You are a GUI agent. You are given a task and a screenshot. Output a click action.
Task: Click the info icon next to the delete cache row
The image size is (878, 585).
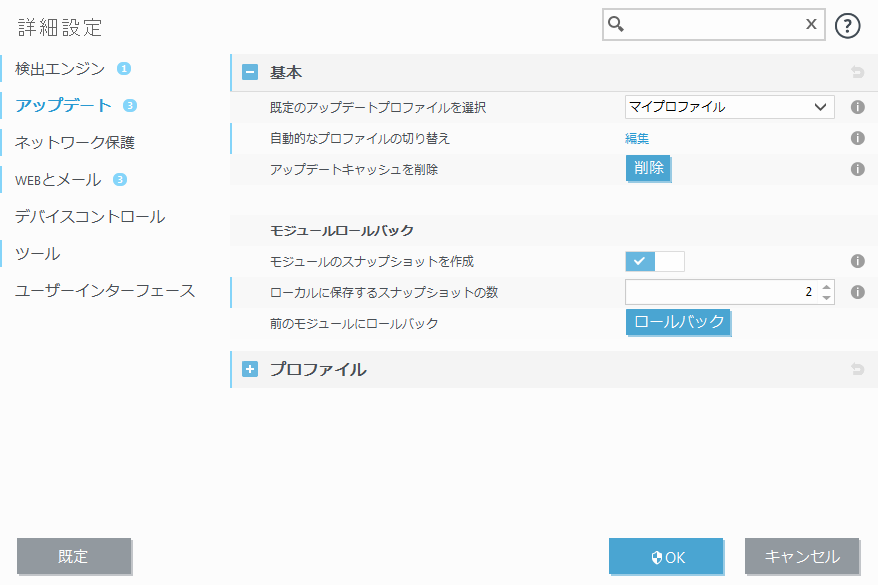(857, 169)
